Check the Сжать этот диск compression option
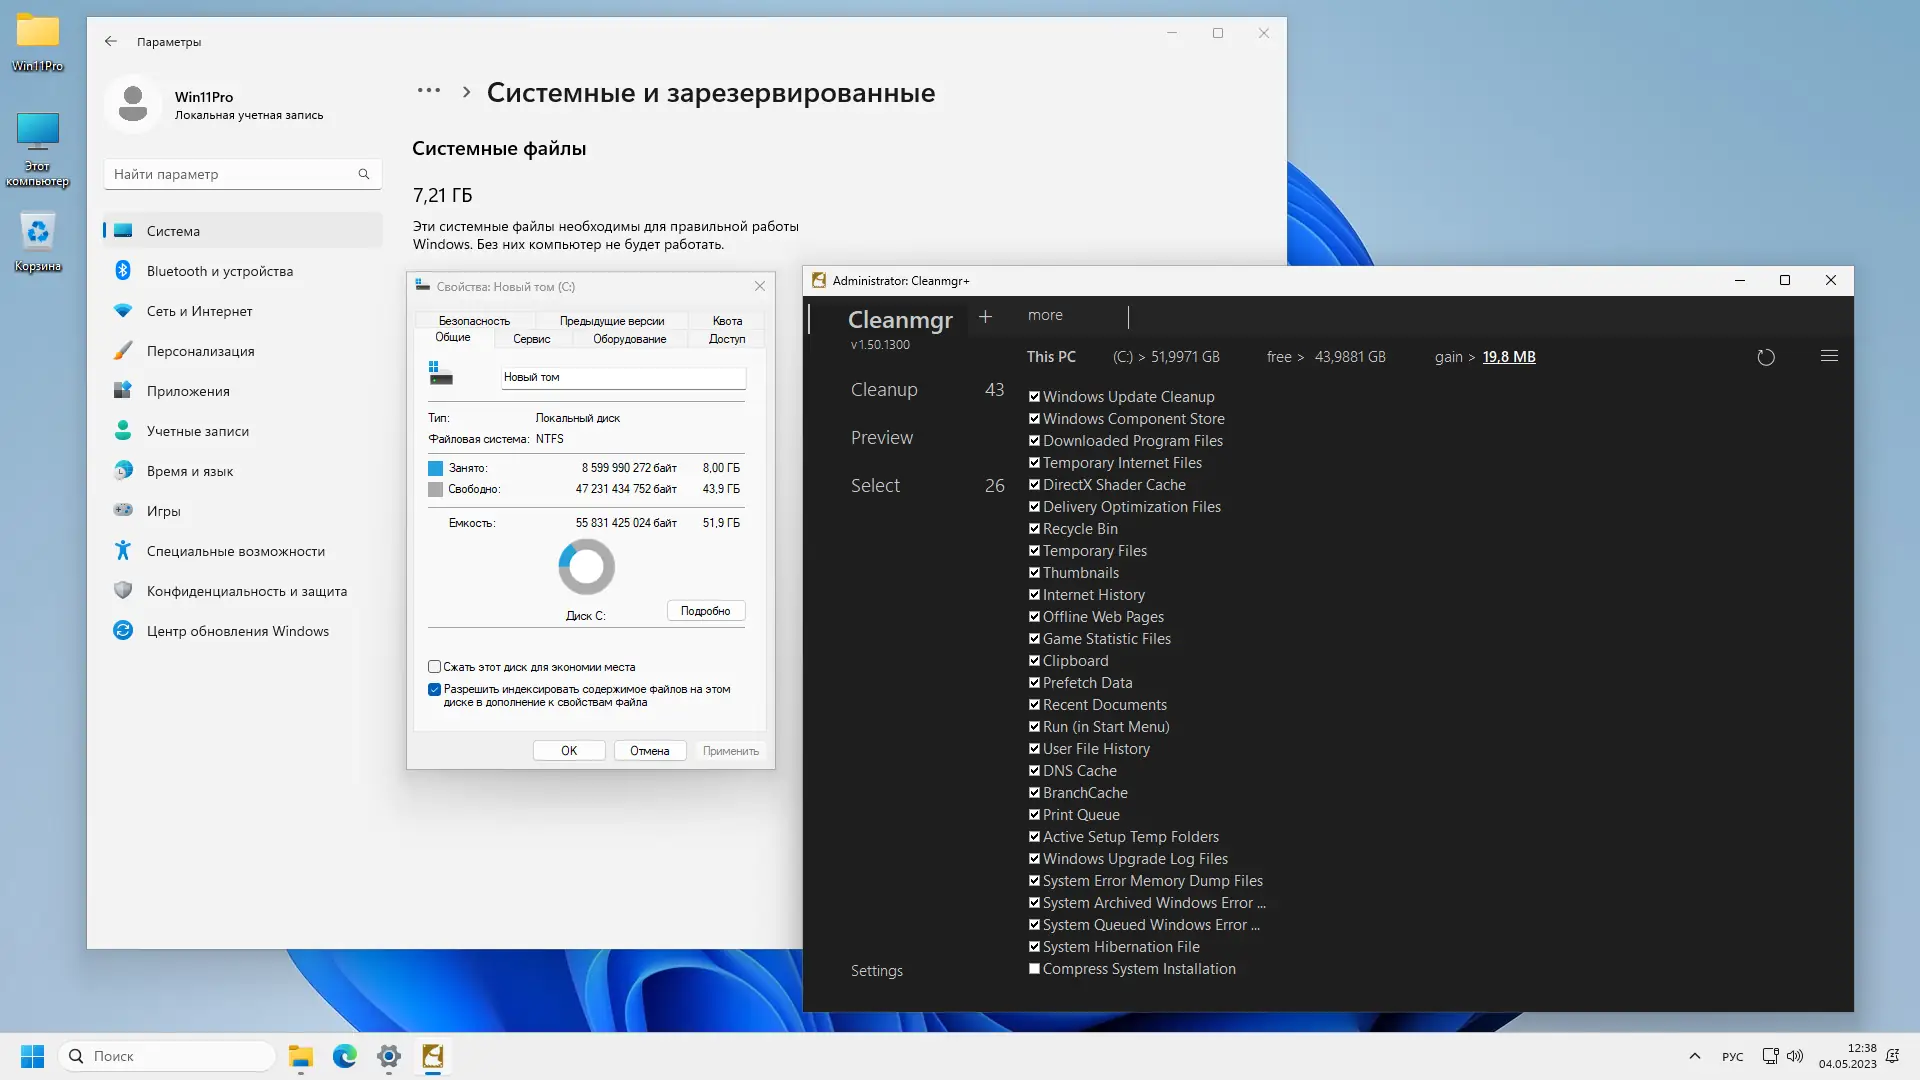The width and height of the screenshot is (1920, 1080). [x=434, y=666]
